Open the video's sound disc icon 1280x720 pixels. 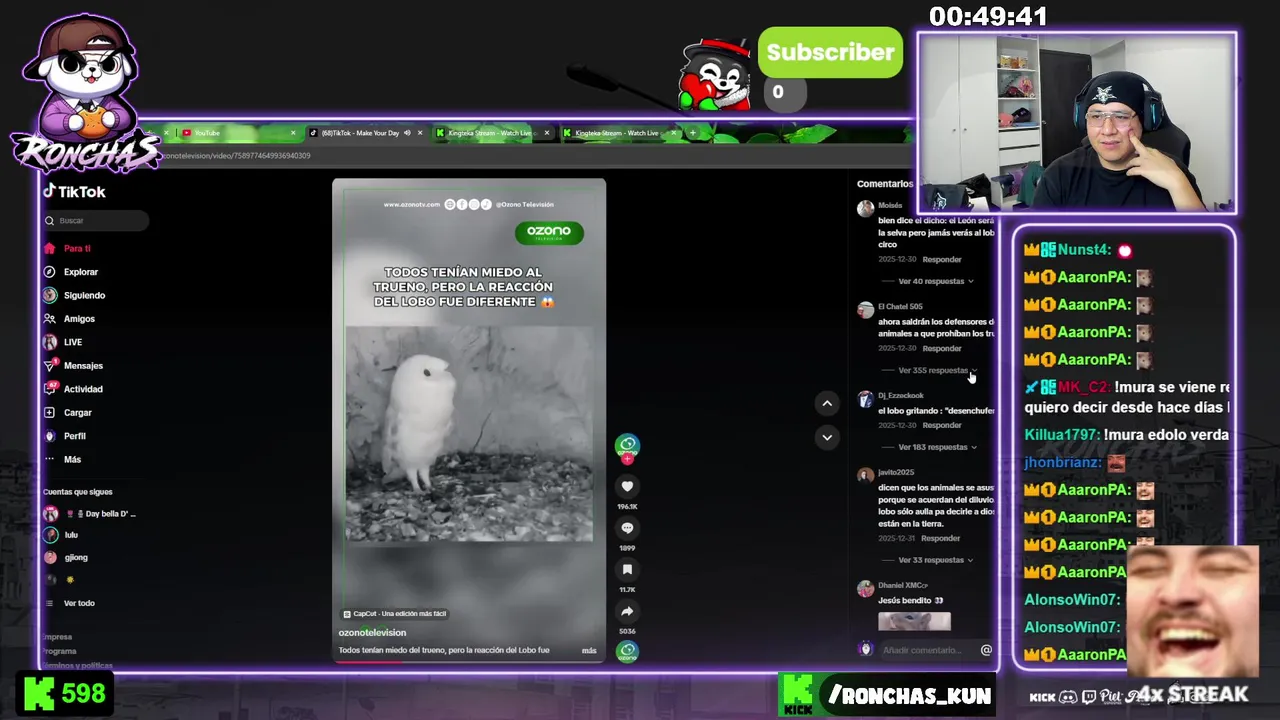coord(627,651)
